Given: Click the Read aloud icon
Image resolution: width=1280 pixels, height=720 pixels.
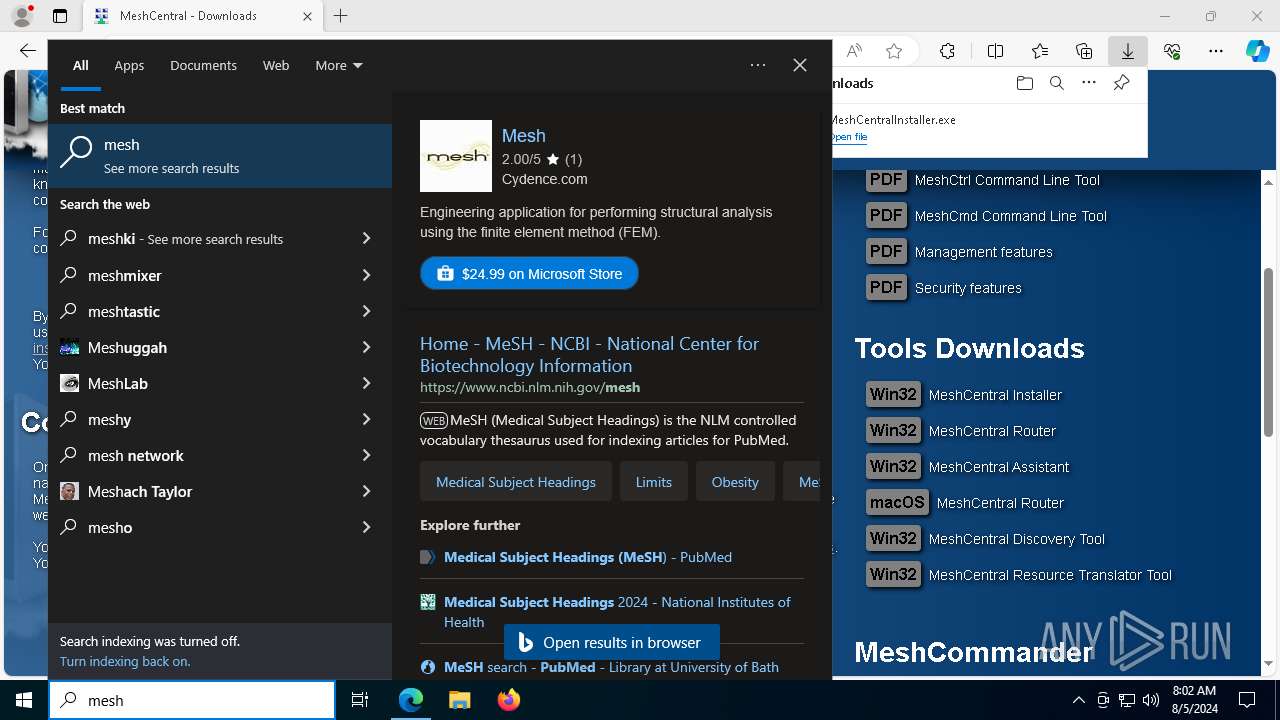Looking at the screenshot, I should 854,51.
